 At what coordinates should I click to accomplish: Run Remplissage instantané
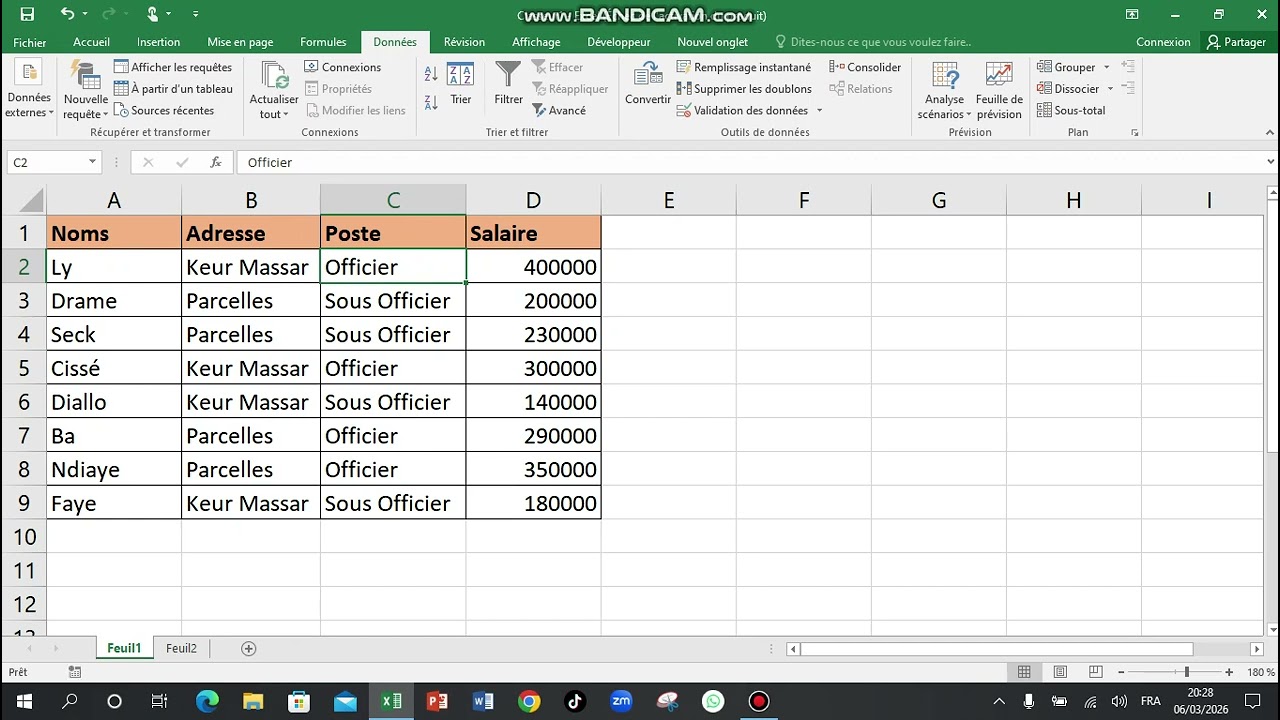[744, 67]
